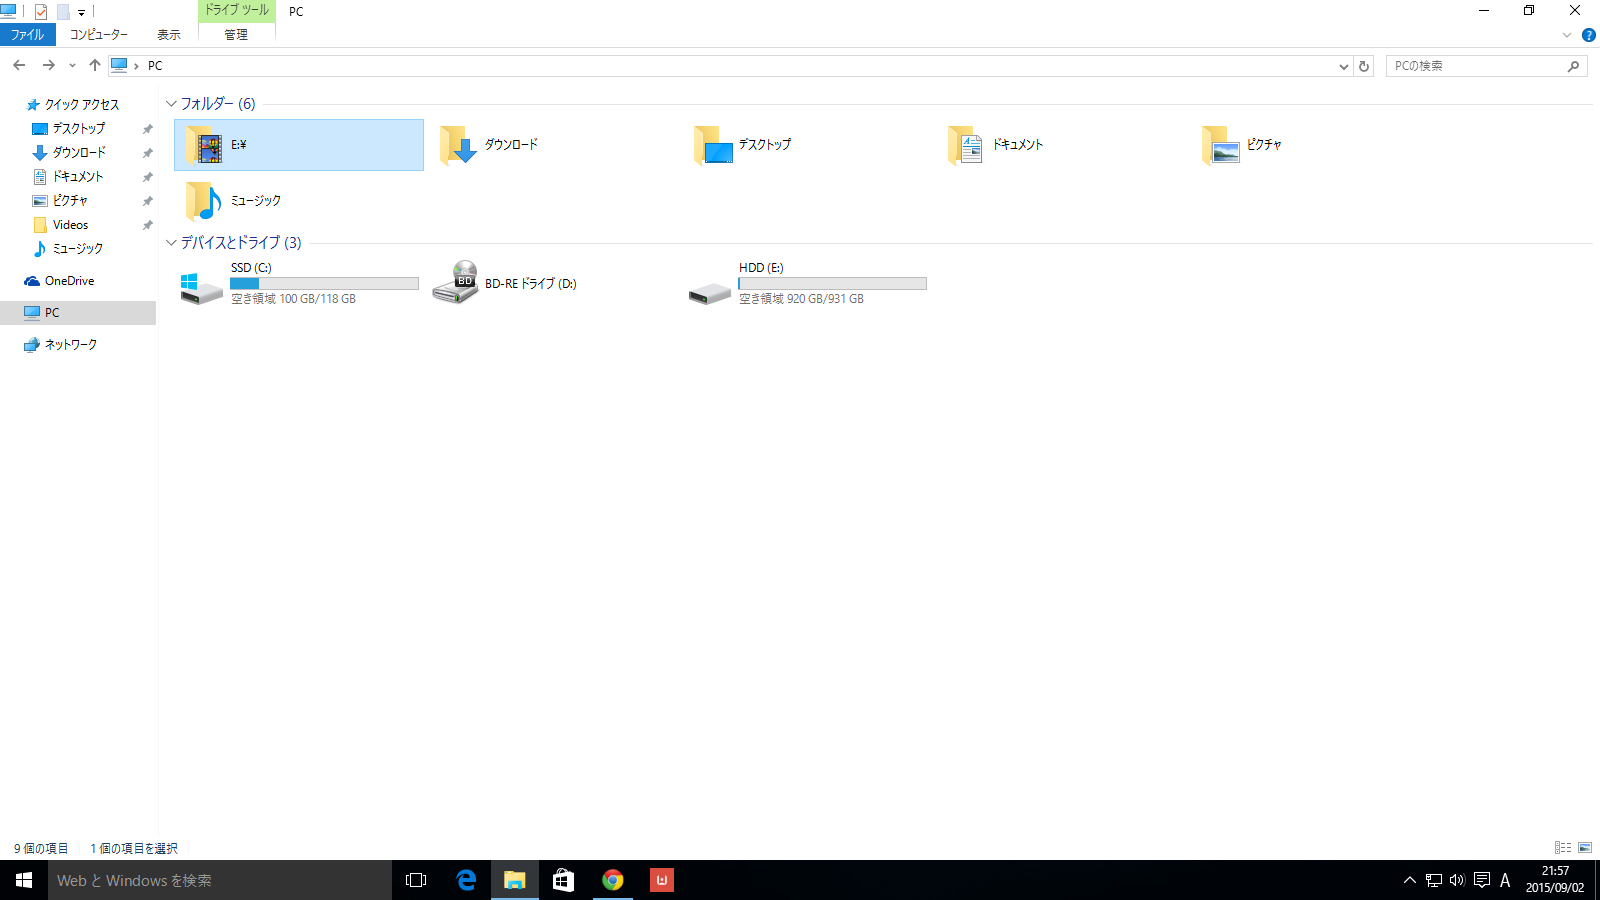Expand the address bar history dropdown
Screen dimensions: 1600x900
coord(1343,66)
